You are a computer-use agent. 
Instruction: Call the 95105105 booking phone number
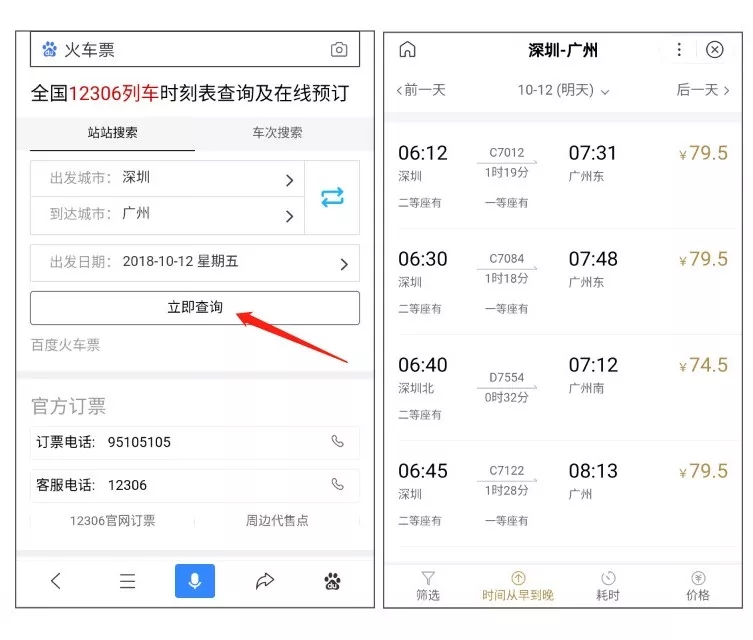tap(337, 442)
